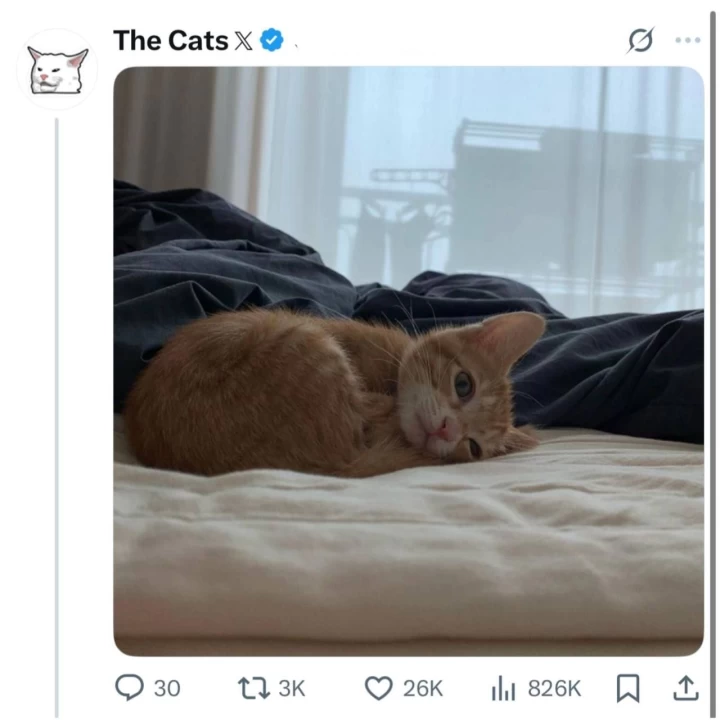Toggle the bookmark for this post
The image size is (720, 720).
point(628,687)
